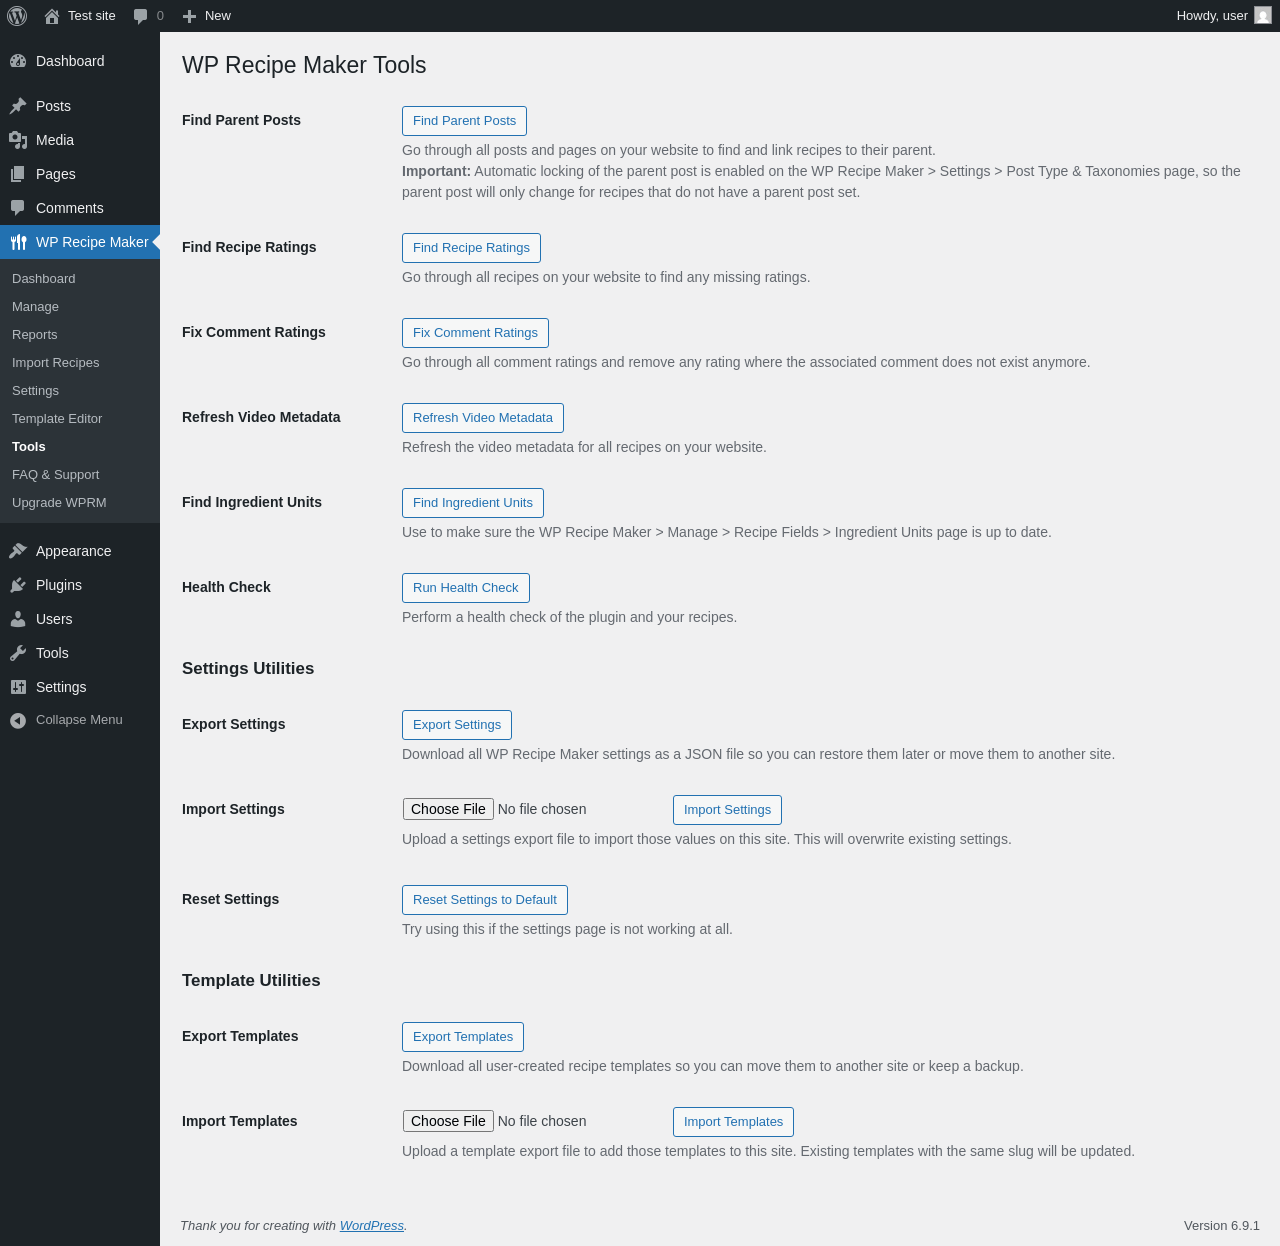Open the New content dropdown
1280x1246 pixels.
click(x=207, y=16)
